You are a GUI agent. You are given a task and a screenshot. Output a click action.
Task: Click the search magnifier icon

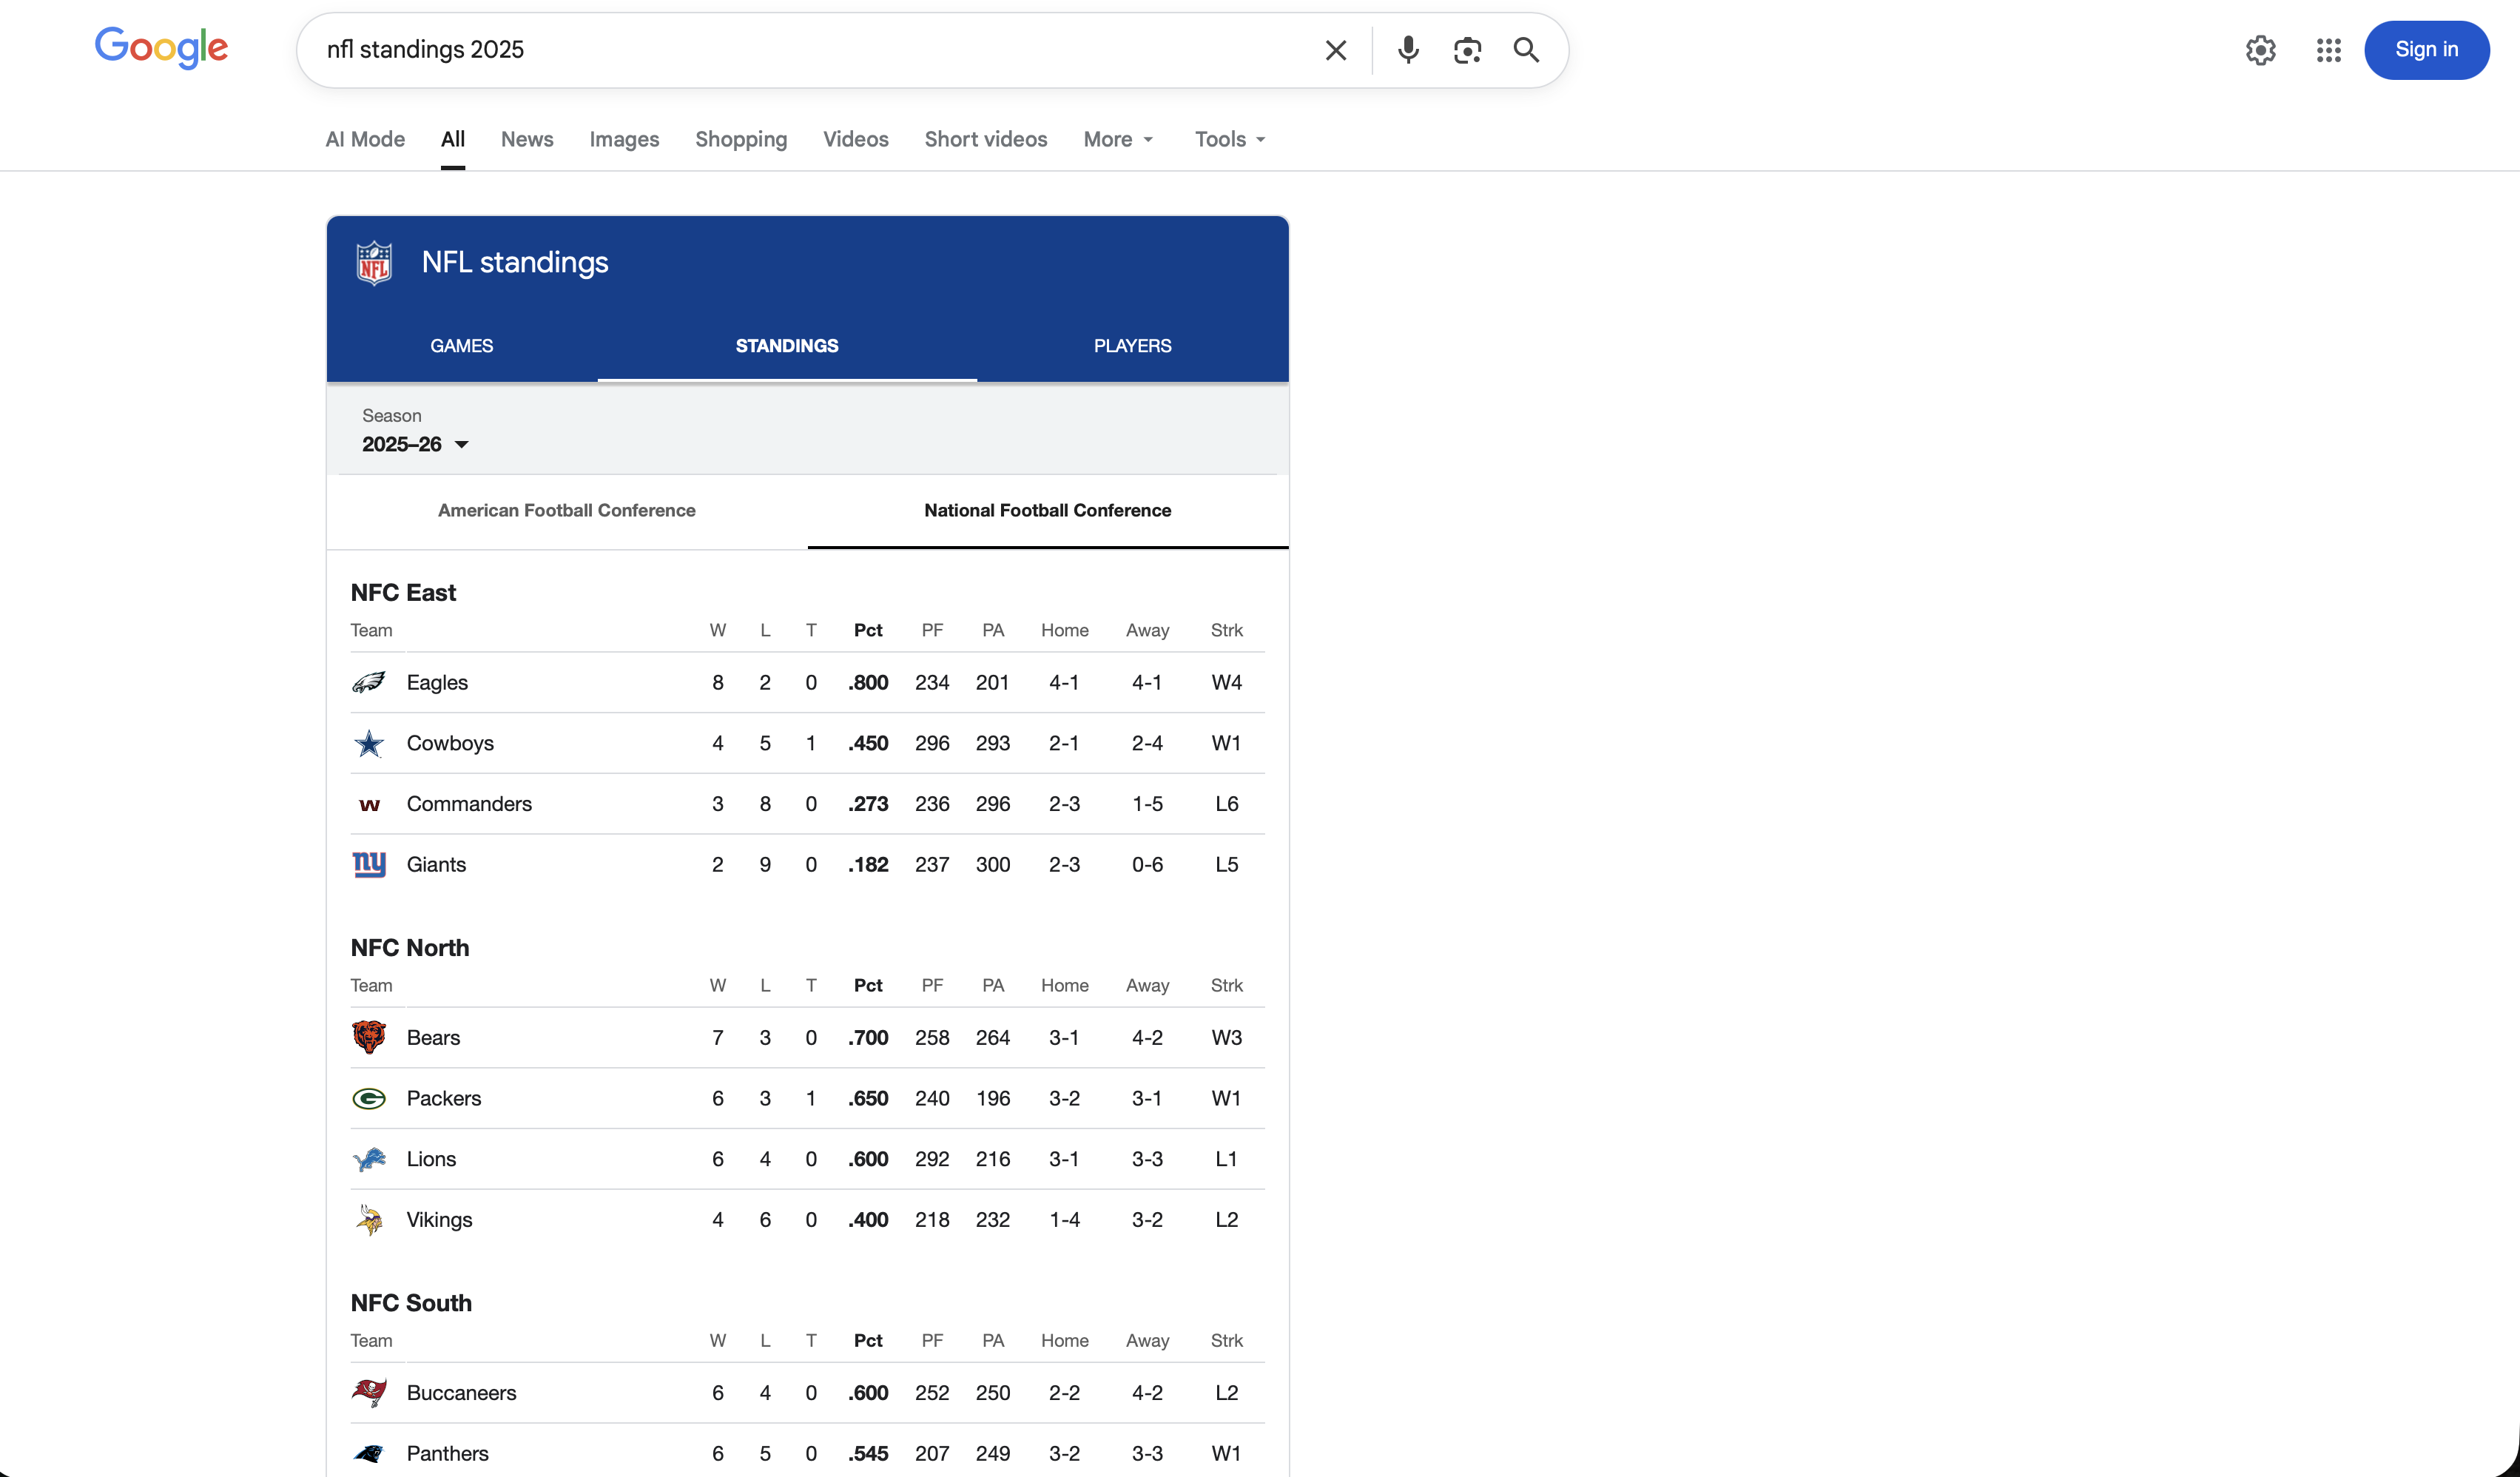click(1525, 49)
